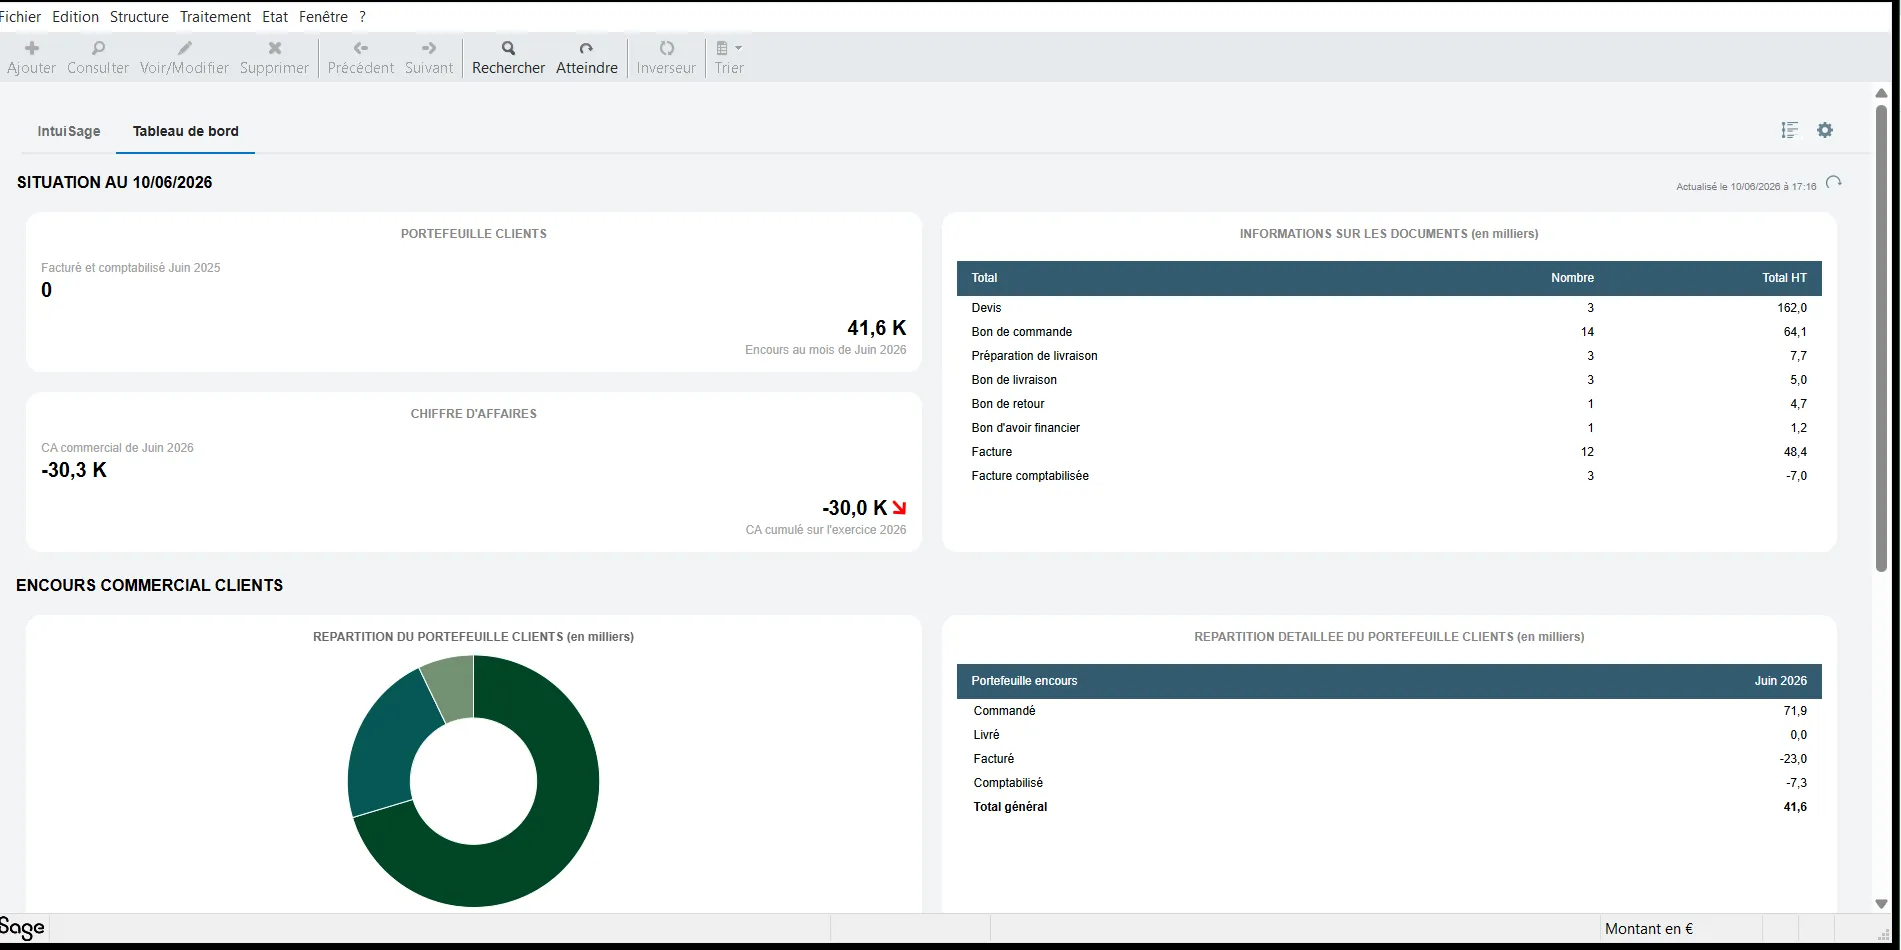The width and height of the screenshot is (1901, 950).
Task: Click the Bon de retour row
Action: (1389, 404)
